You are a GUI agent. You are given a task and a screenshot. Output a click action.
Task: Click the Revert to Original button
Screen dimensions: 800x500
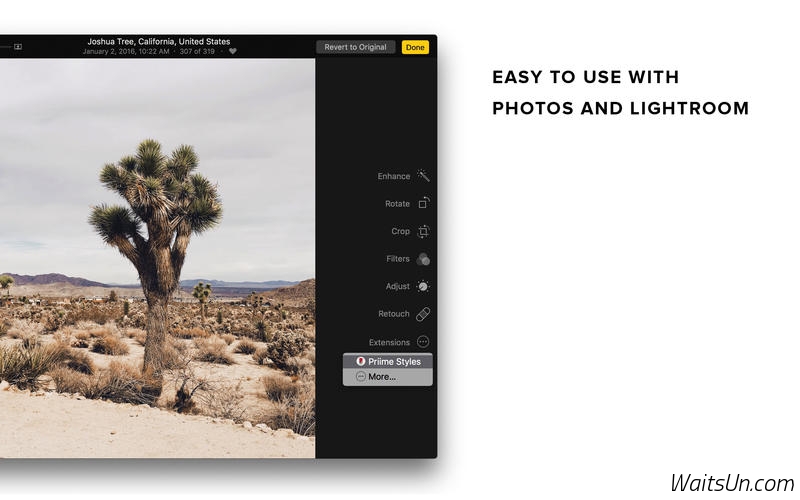click(x=356, y=47)
